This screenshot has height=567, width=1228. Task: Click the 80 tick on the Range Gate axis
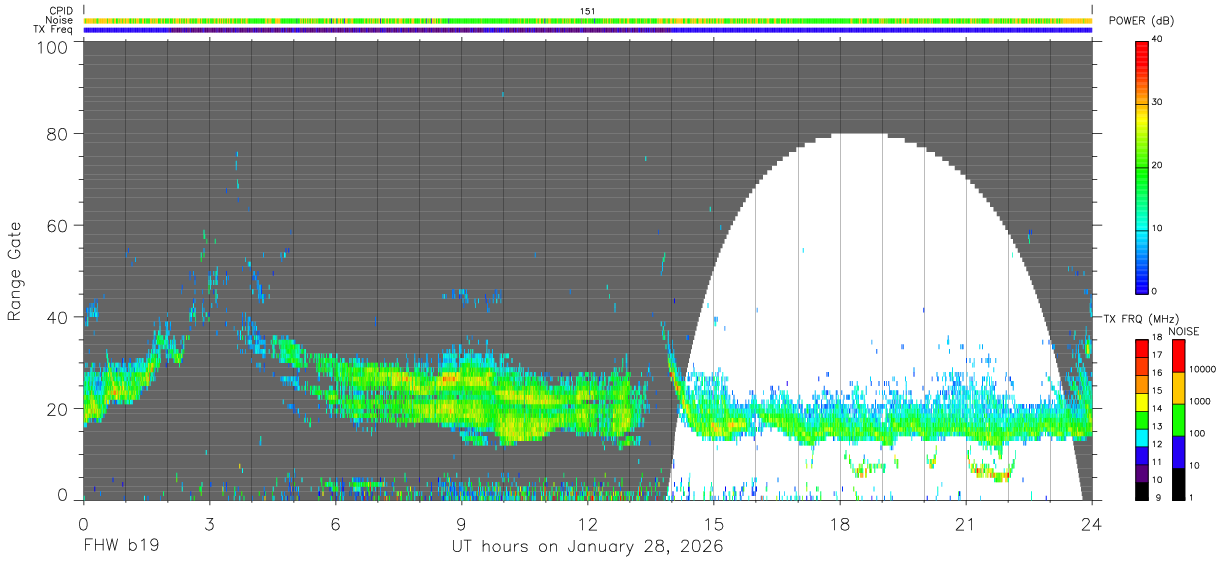pos(58,134)
